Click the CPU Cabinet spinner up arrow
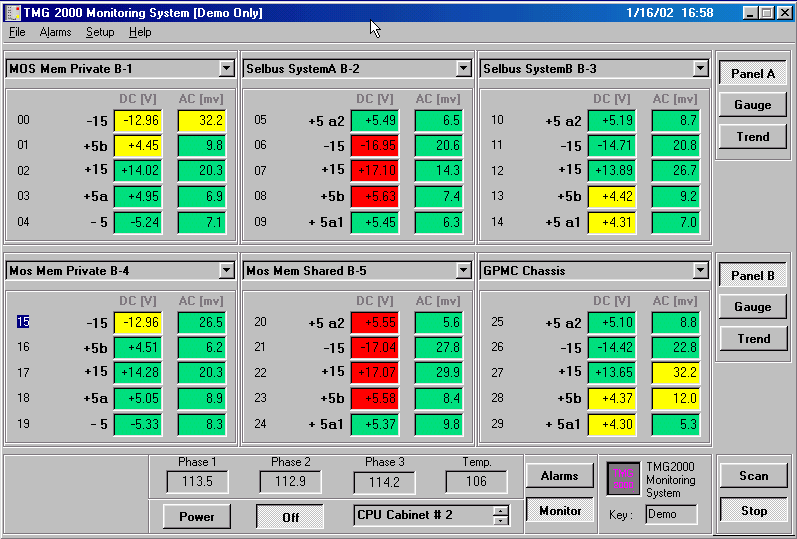The image size is (797, 539). pos(501,510)
